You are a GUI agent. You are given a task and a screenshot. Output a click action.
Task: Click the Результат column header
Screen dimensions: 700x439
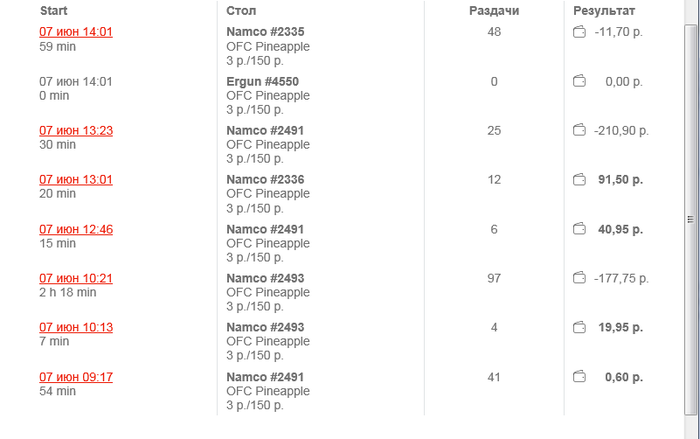click(604, 10)
